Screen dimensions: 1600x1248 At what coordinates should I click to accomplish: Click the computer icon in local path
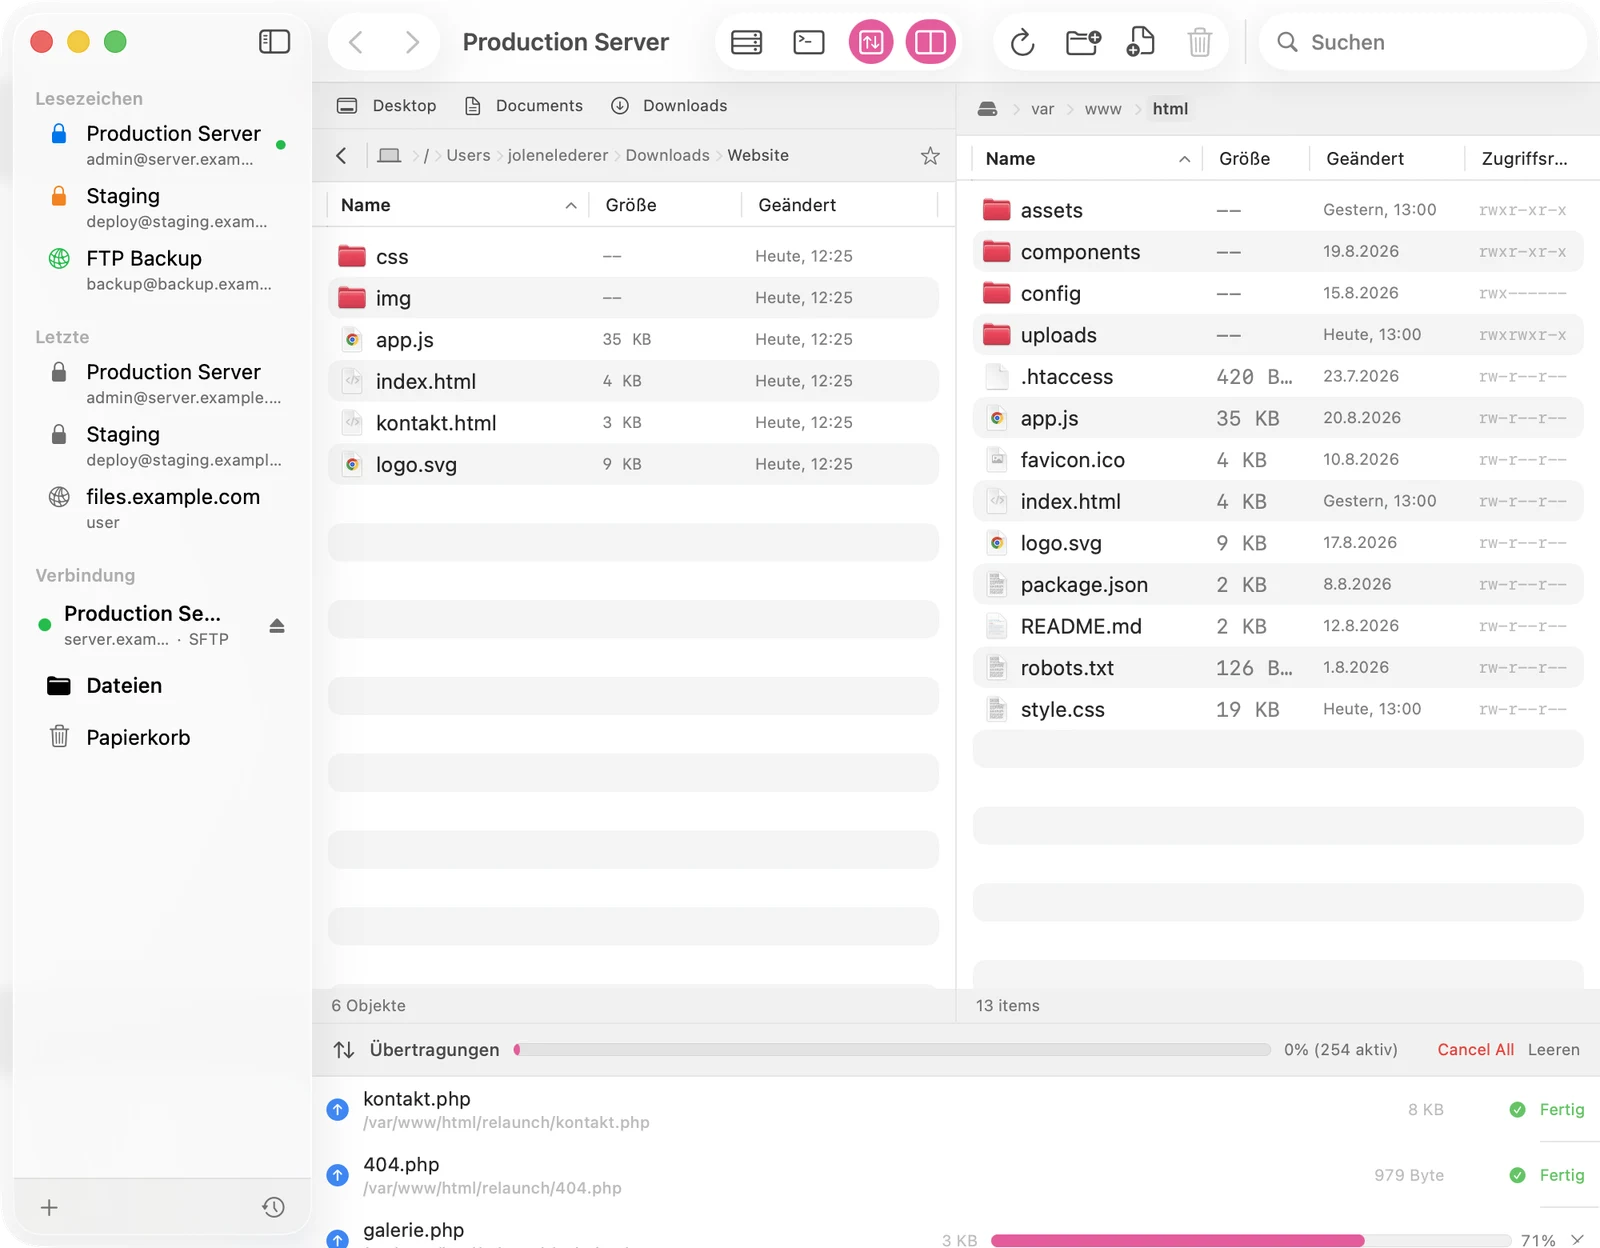pyautogui.click(x=390, y=155)
